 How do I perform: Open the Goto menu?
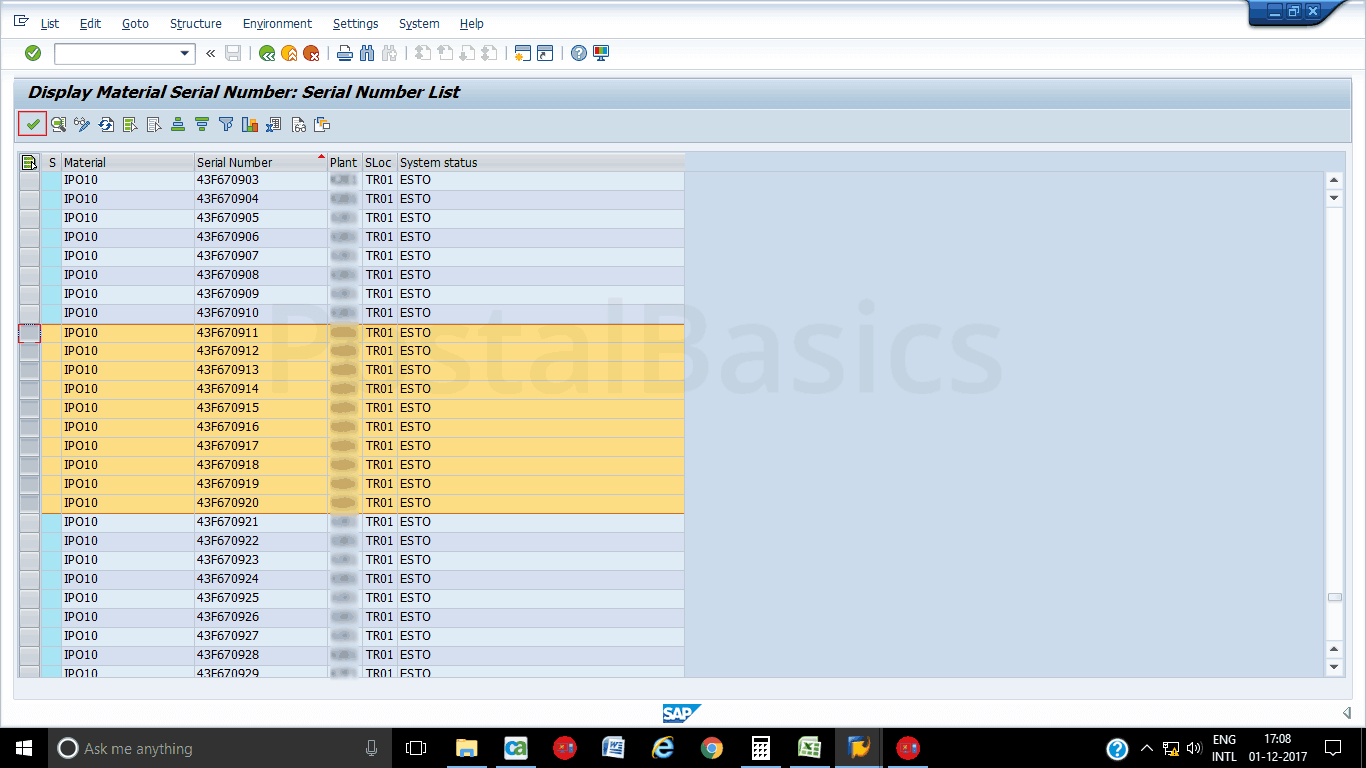point(135,23)
